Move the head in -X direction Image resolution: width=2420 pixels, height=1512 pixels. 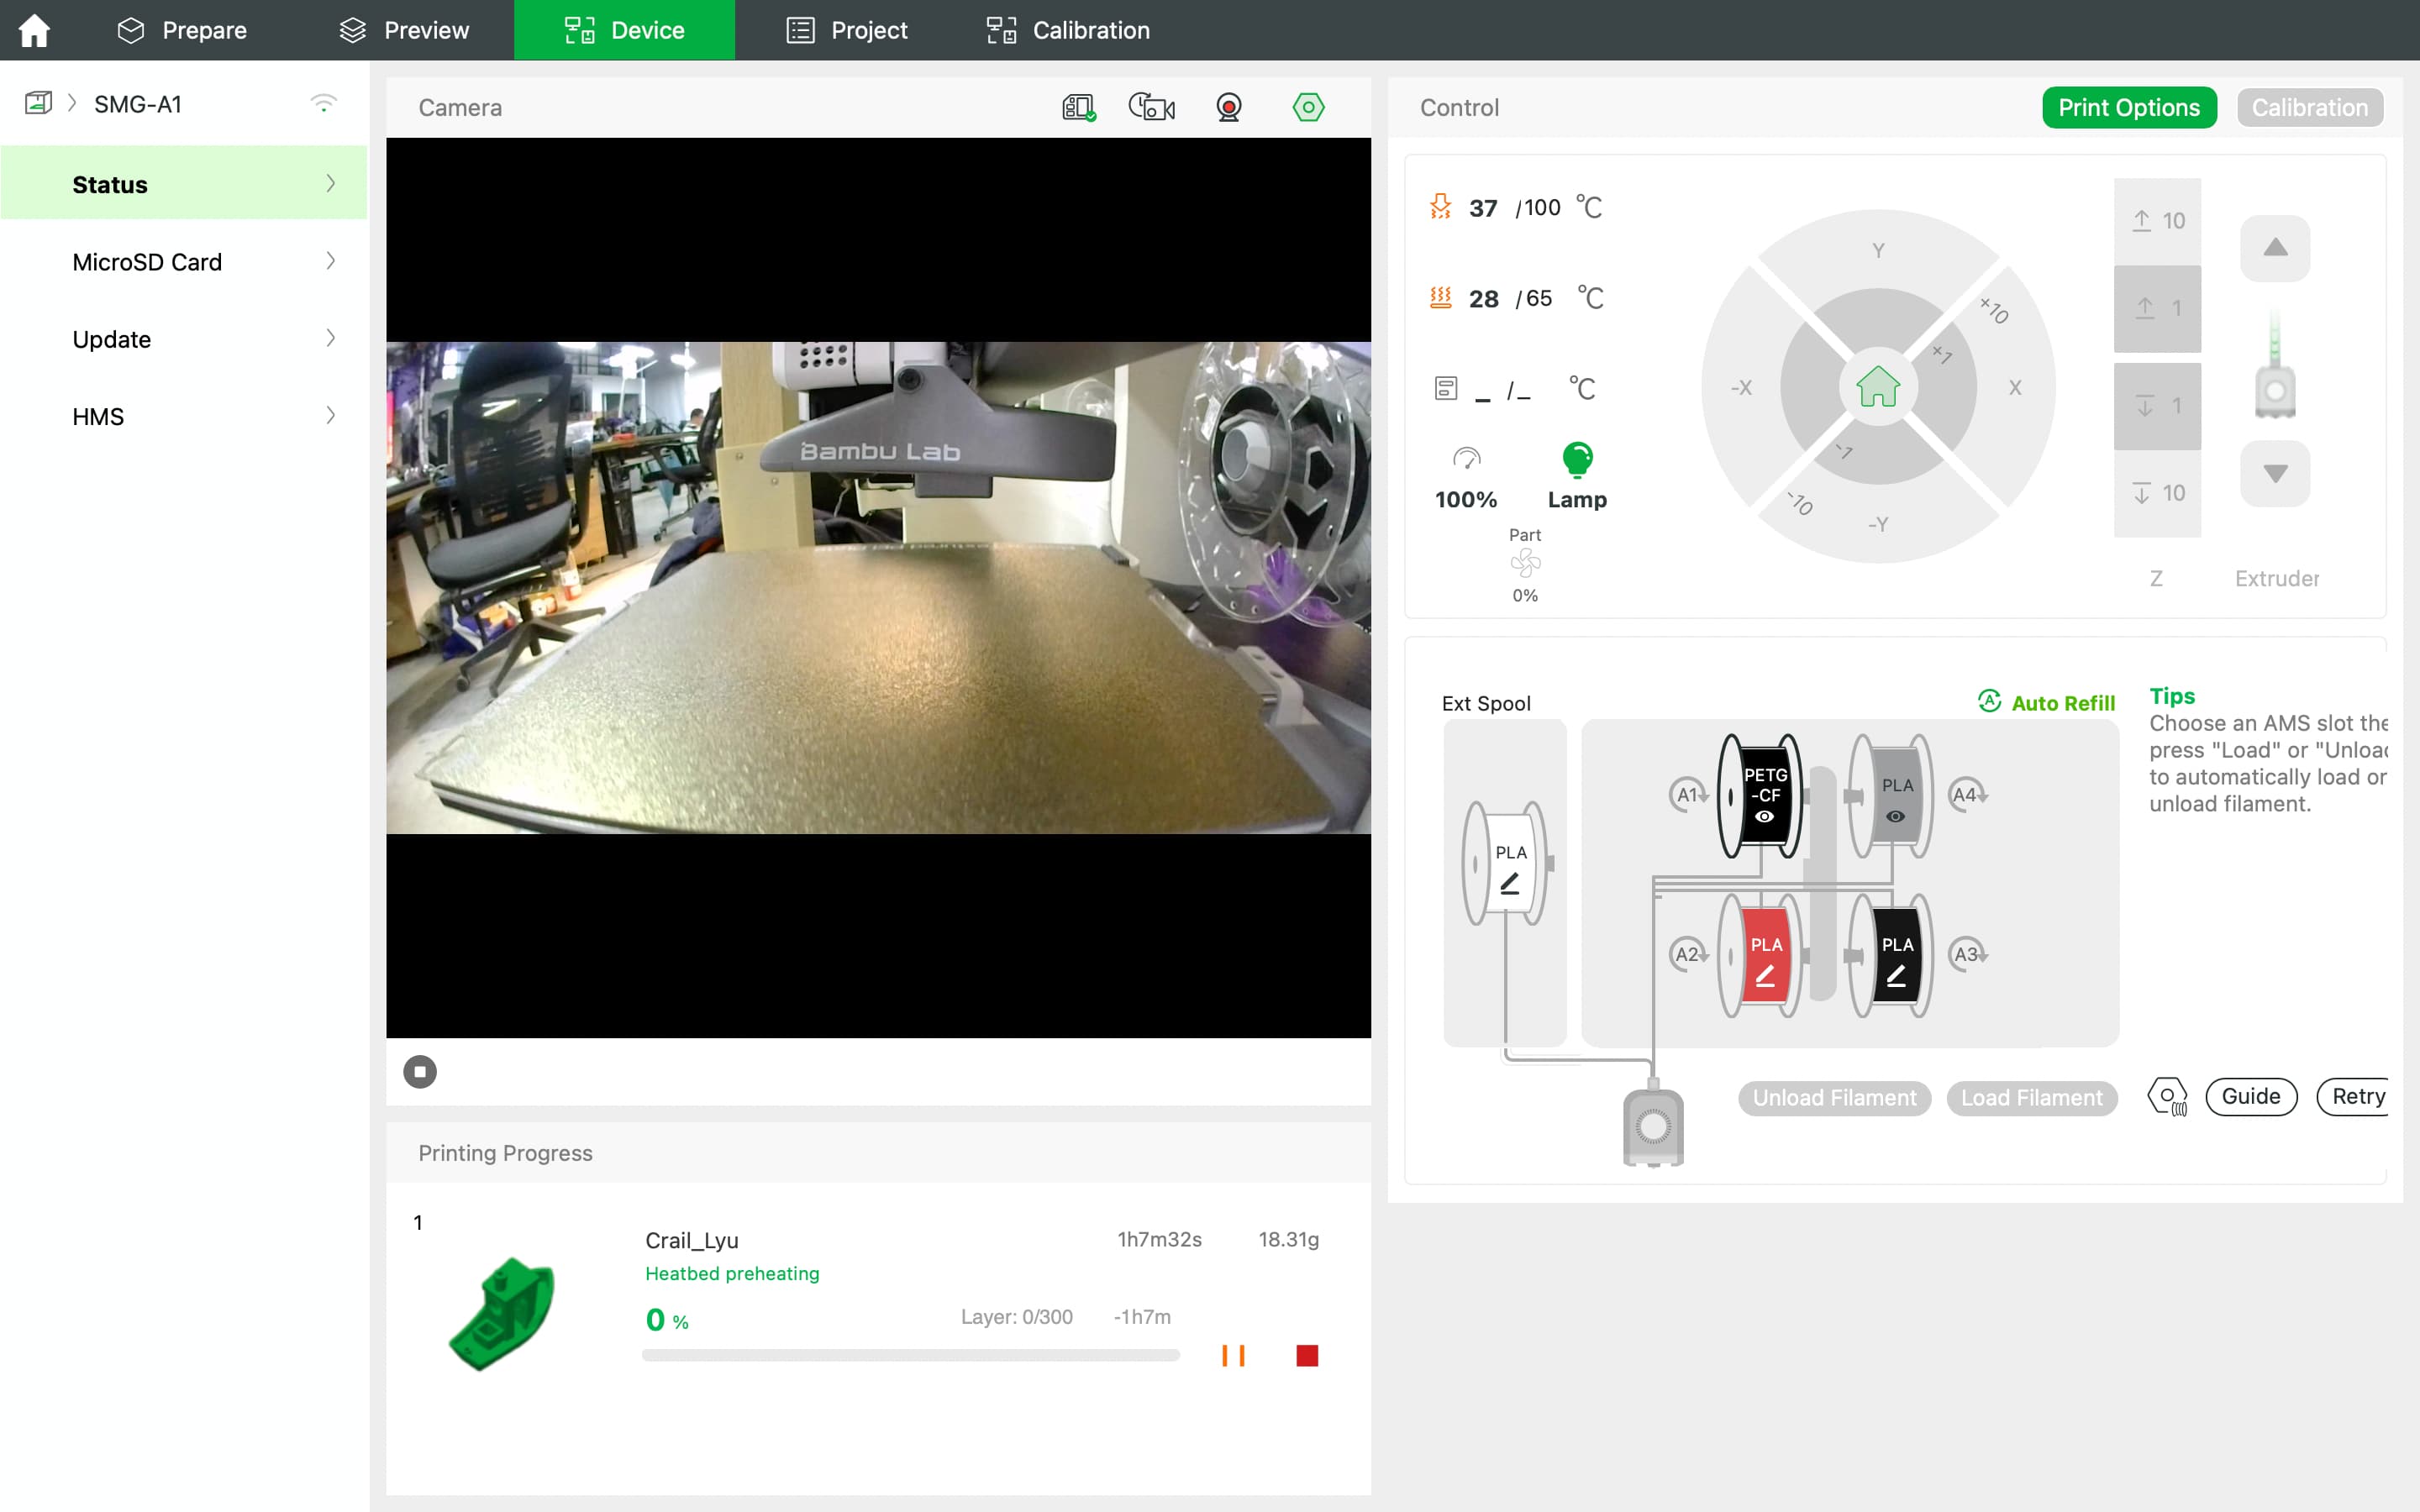pos(1741,387)
